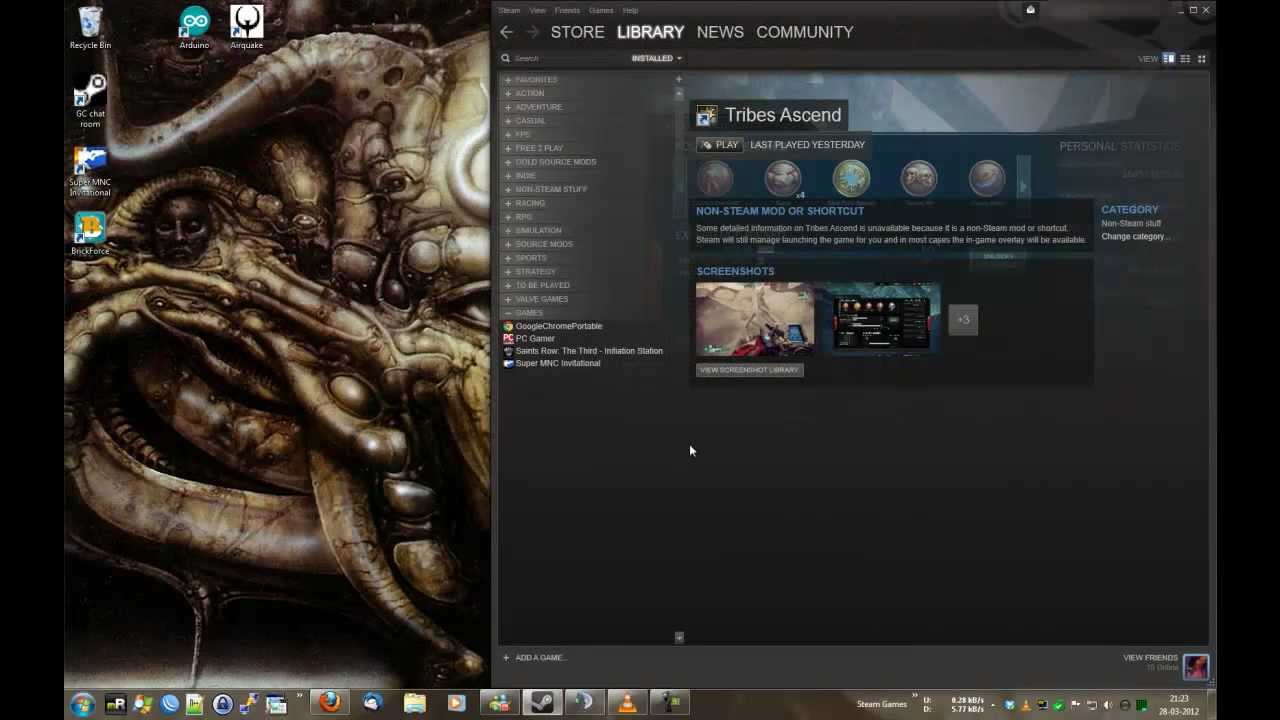
Task: Click the Tribes Ascend game icon in header
Action: click(x=706, y=116)
